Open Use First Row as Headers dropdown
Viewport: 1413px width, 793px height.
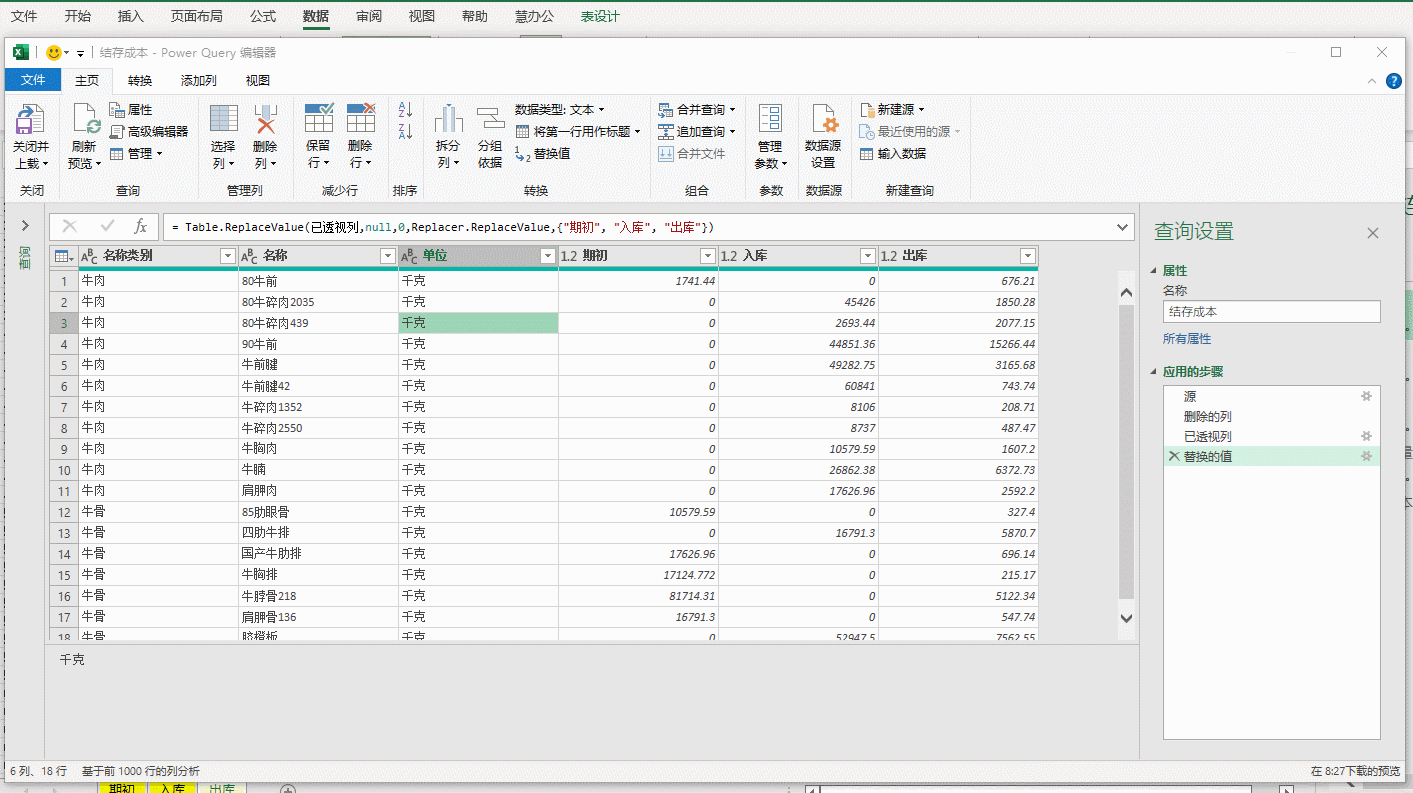coord(579,132)
